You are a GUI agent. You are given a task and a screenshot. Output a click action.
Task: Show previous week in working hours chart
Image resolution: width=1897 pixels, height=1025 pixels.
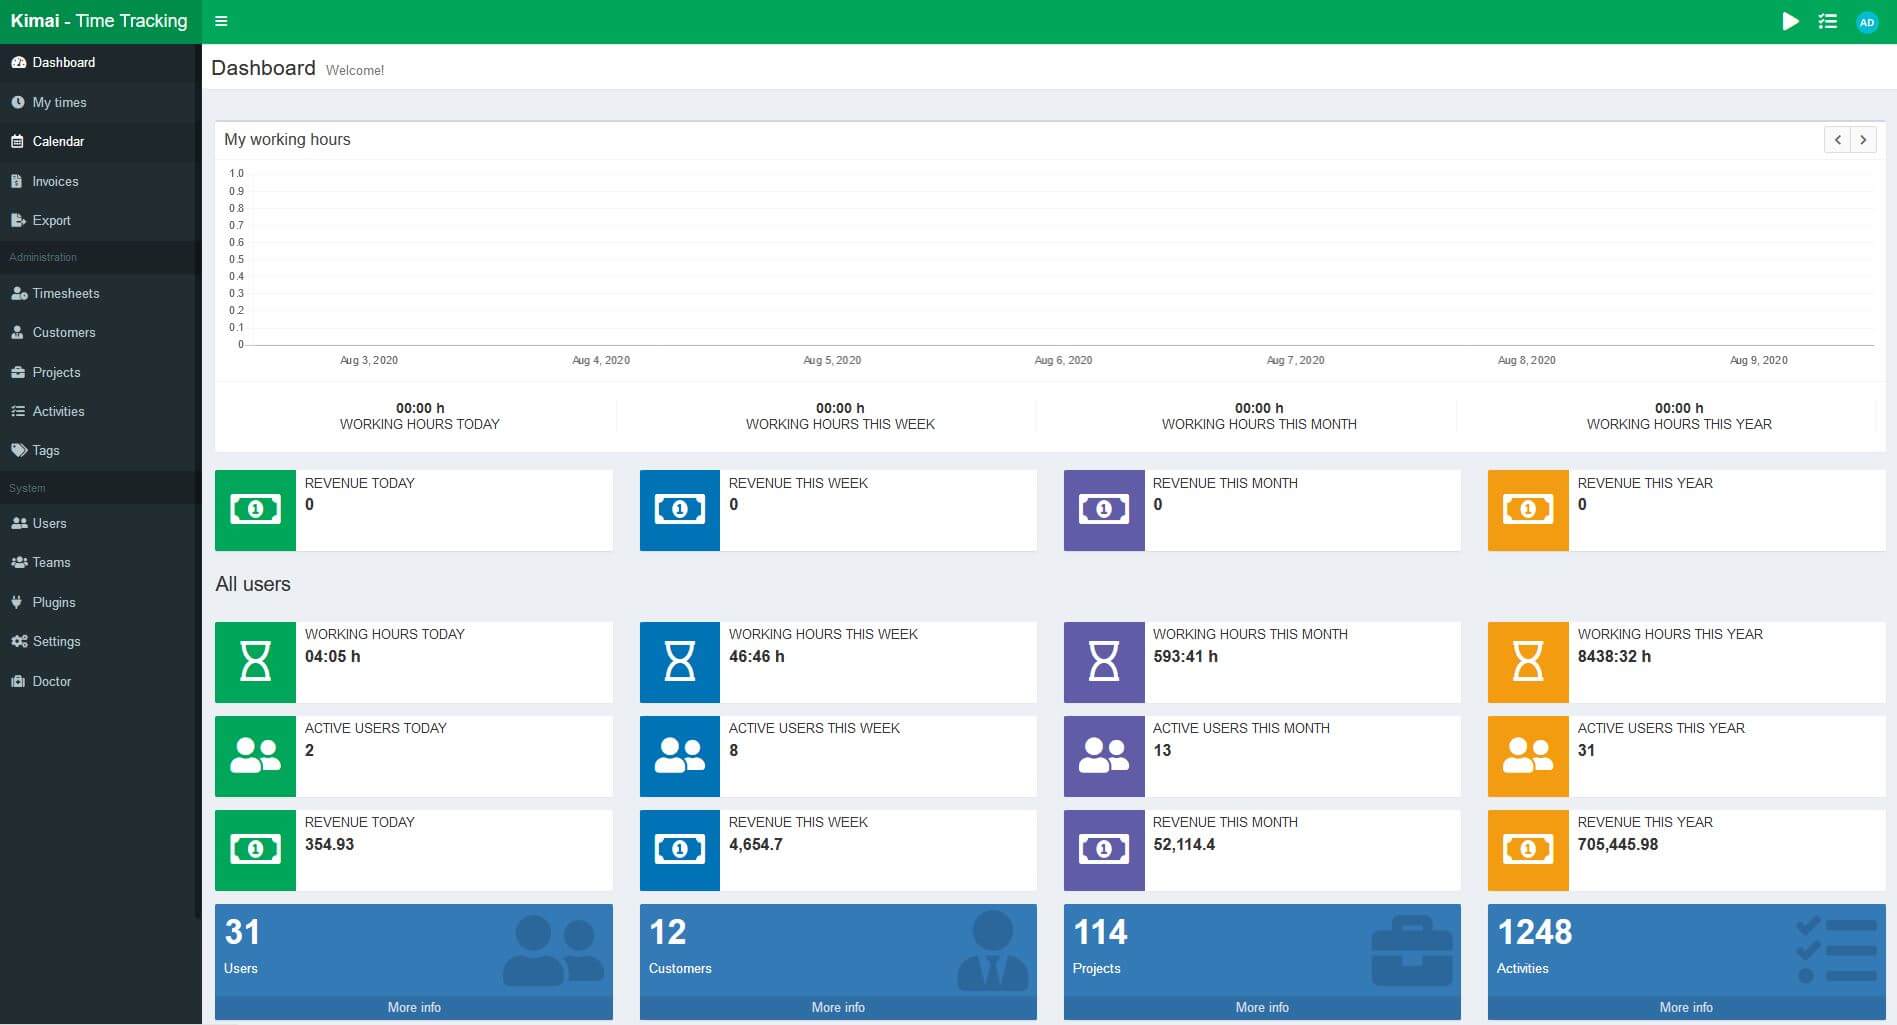point(1837,140)
